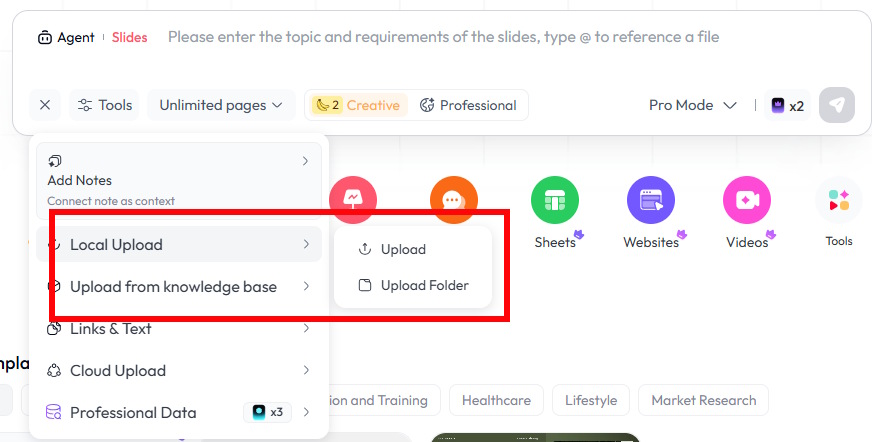872x442 pixels.
Task: Select Upload Folder from submenu
Action: [423, 285]
